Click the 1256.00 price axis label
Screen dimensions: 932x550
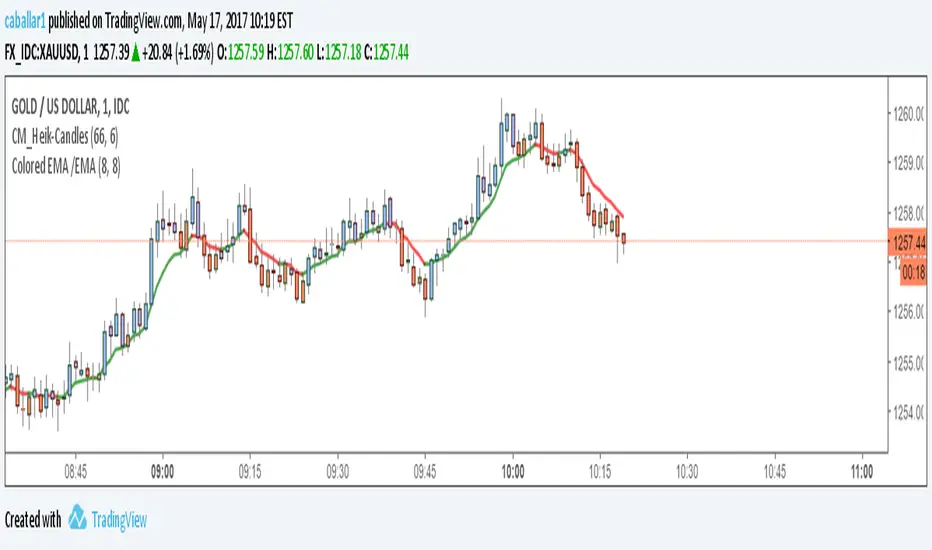[x=908, y=312]
